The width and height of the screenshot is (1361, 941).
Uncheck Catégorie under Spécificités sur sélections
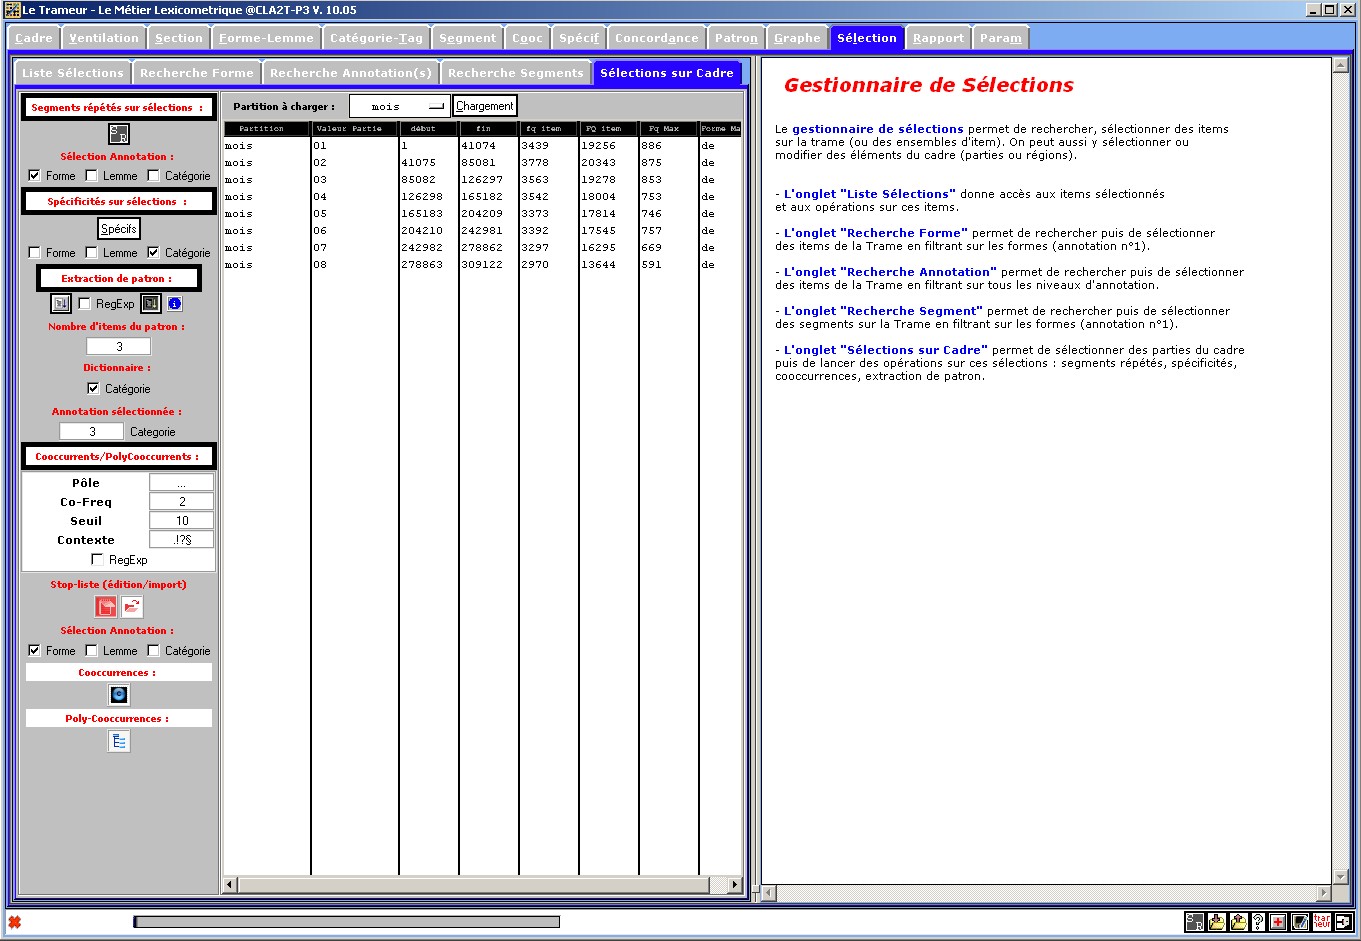[153, 252]
